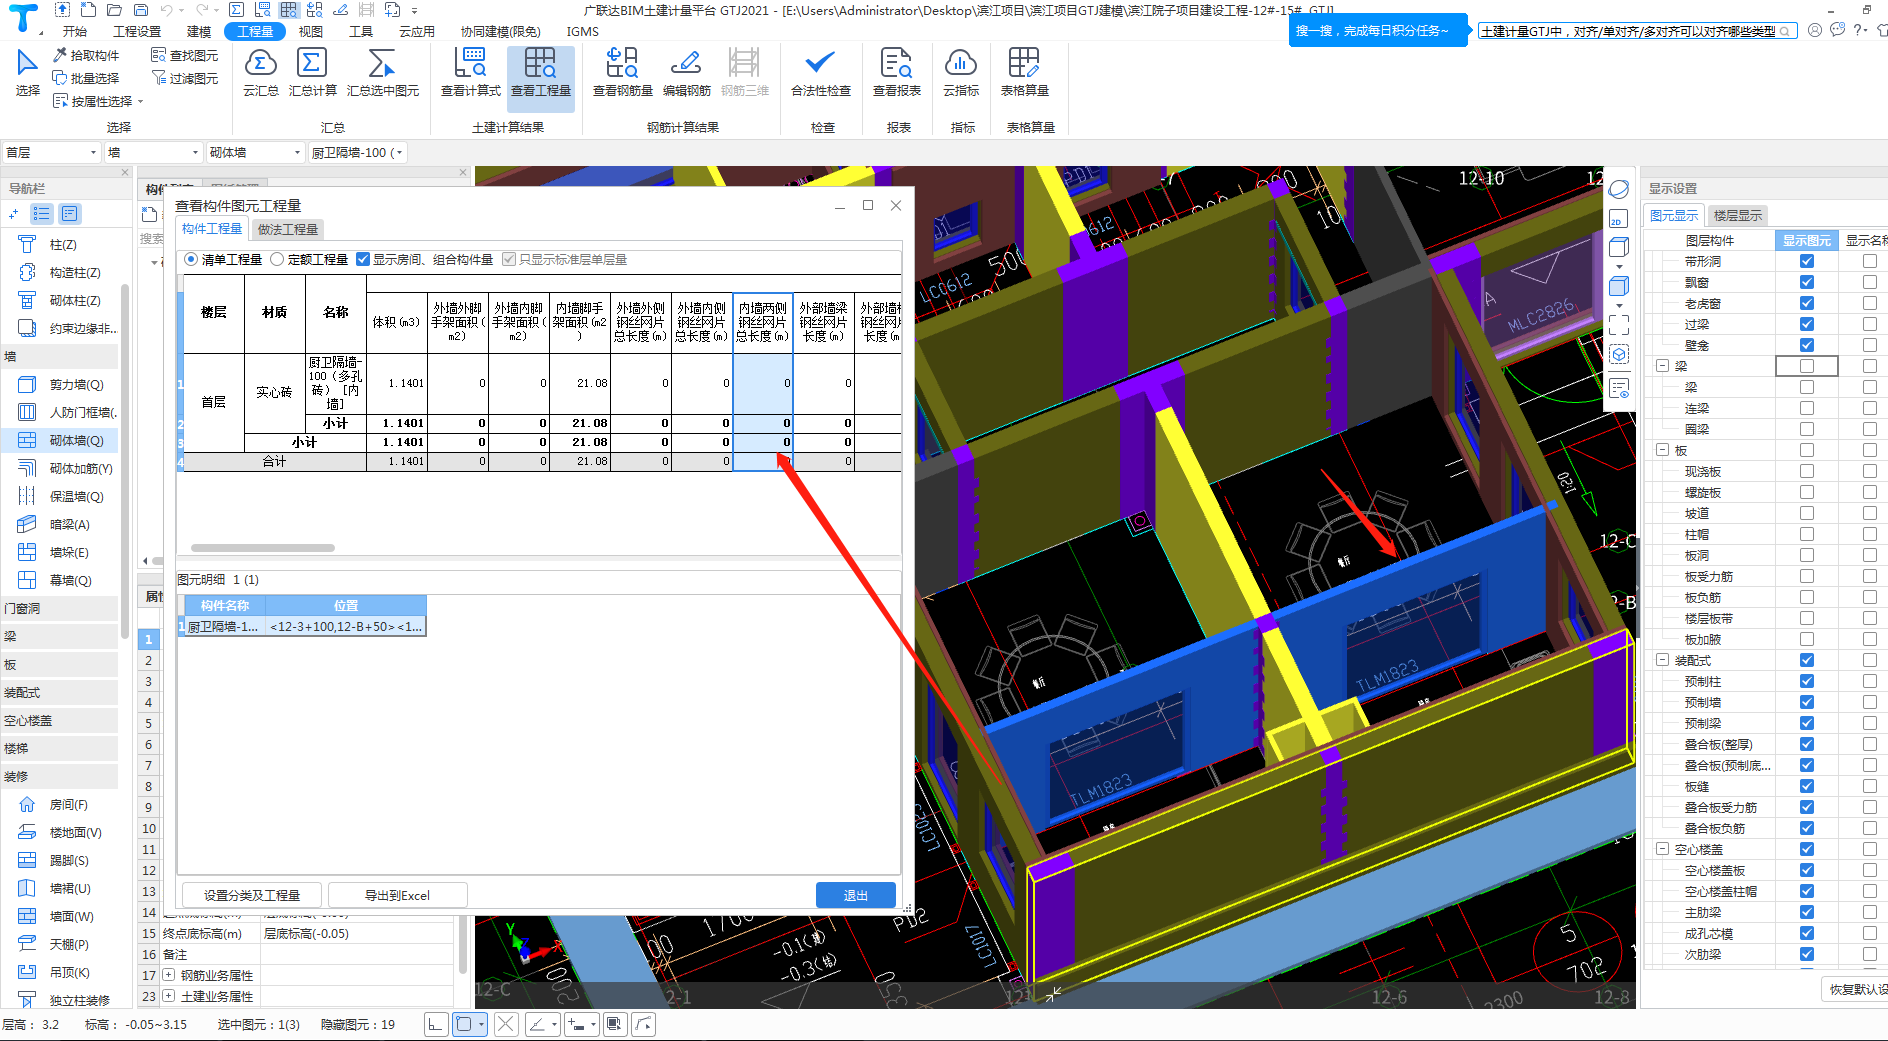Click the top search input box

(1636, 31)
